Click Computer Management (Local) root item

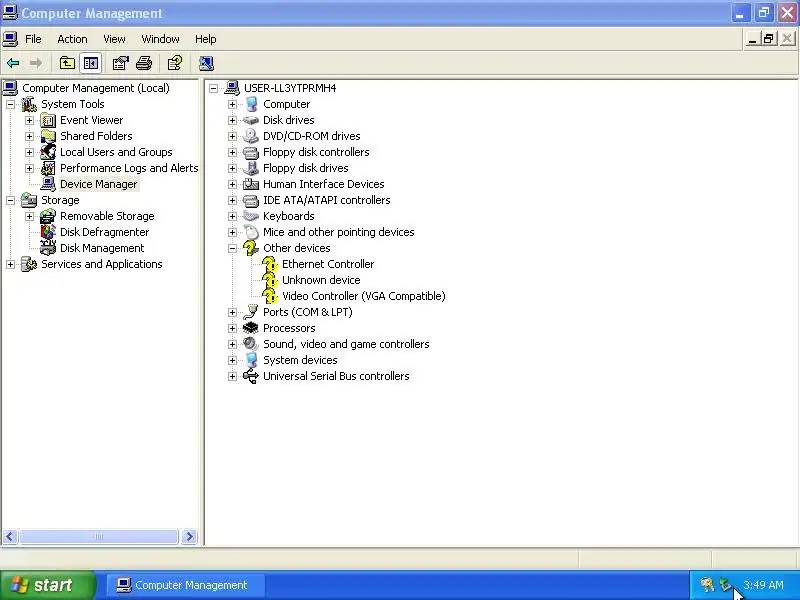pos(95,88)
